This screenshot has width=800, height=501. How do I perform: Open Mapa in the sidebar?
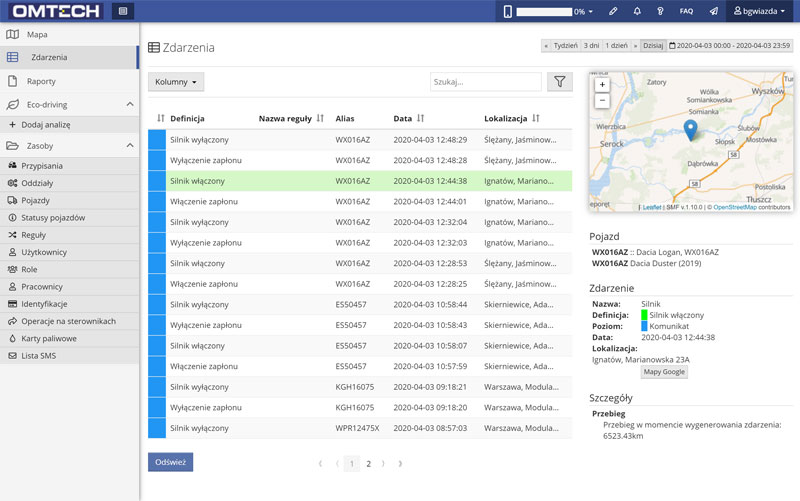[x=37, y=35]
